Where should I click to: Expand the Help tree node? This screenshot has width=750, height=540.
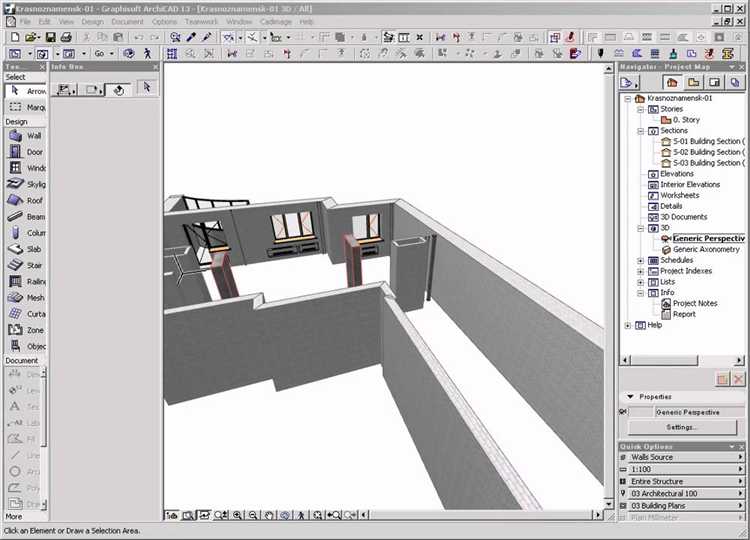(628, 325)
